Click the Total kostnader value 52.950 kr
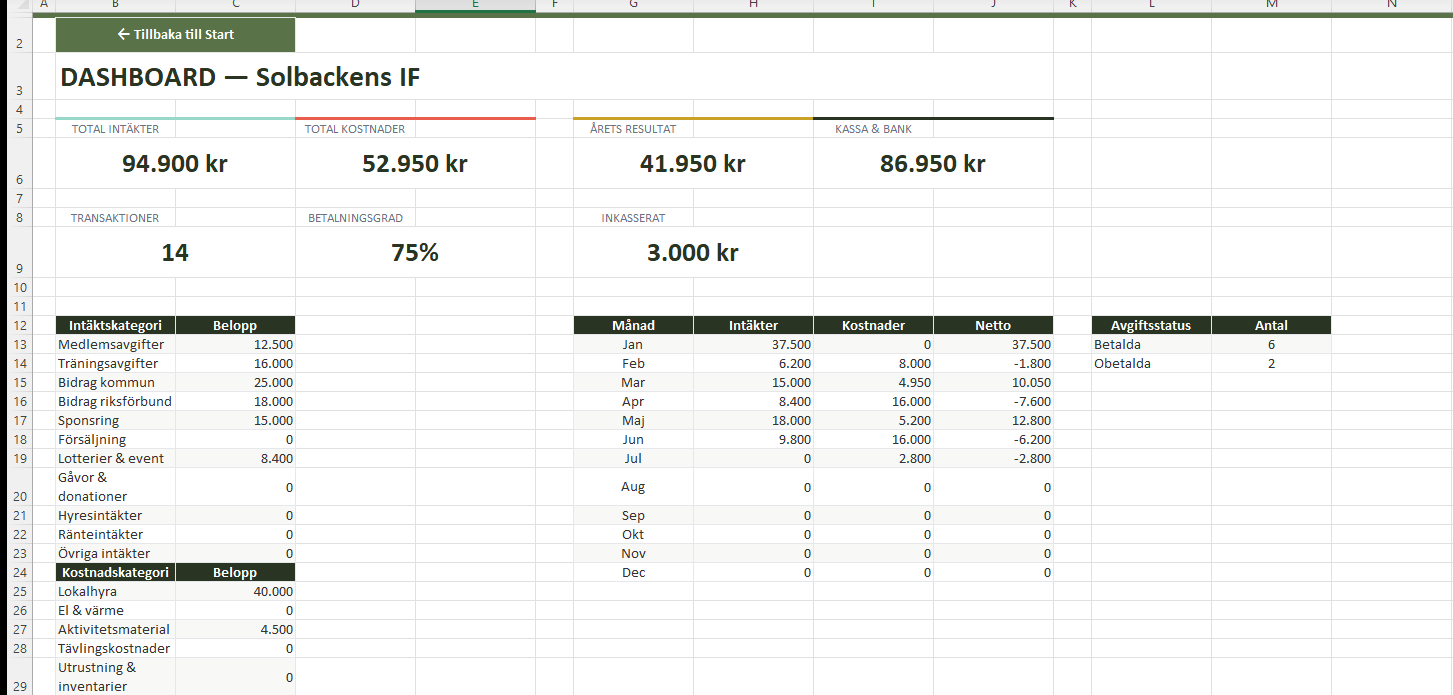This screenshot has height=695, width=1453. [415, 164]
